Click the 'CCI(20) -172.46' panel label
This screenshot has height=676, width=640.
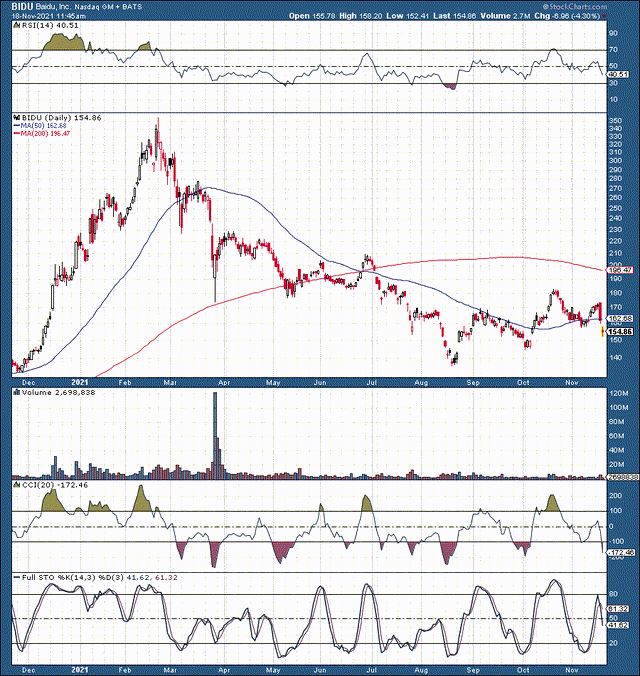54,485
